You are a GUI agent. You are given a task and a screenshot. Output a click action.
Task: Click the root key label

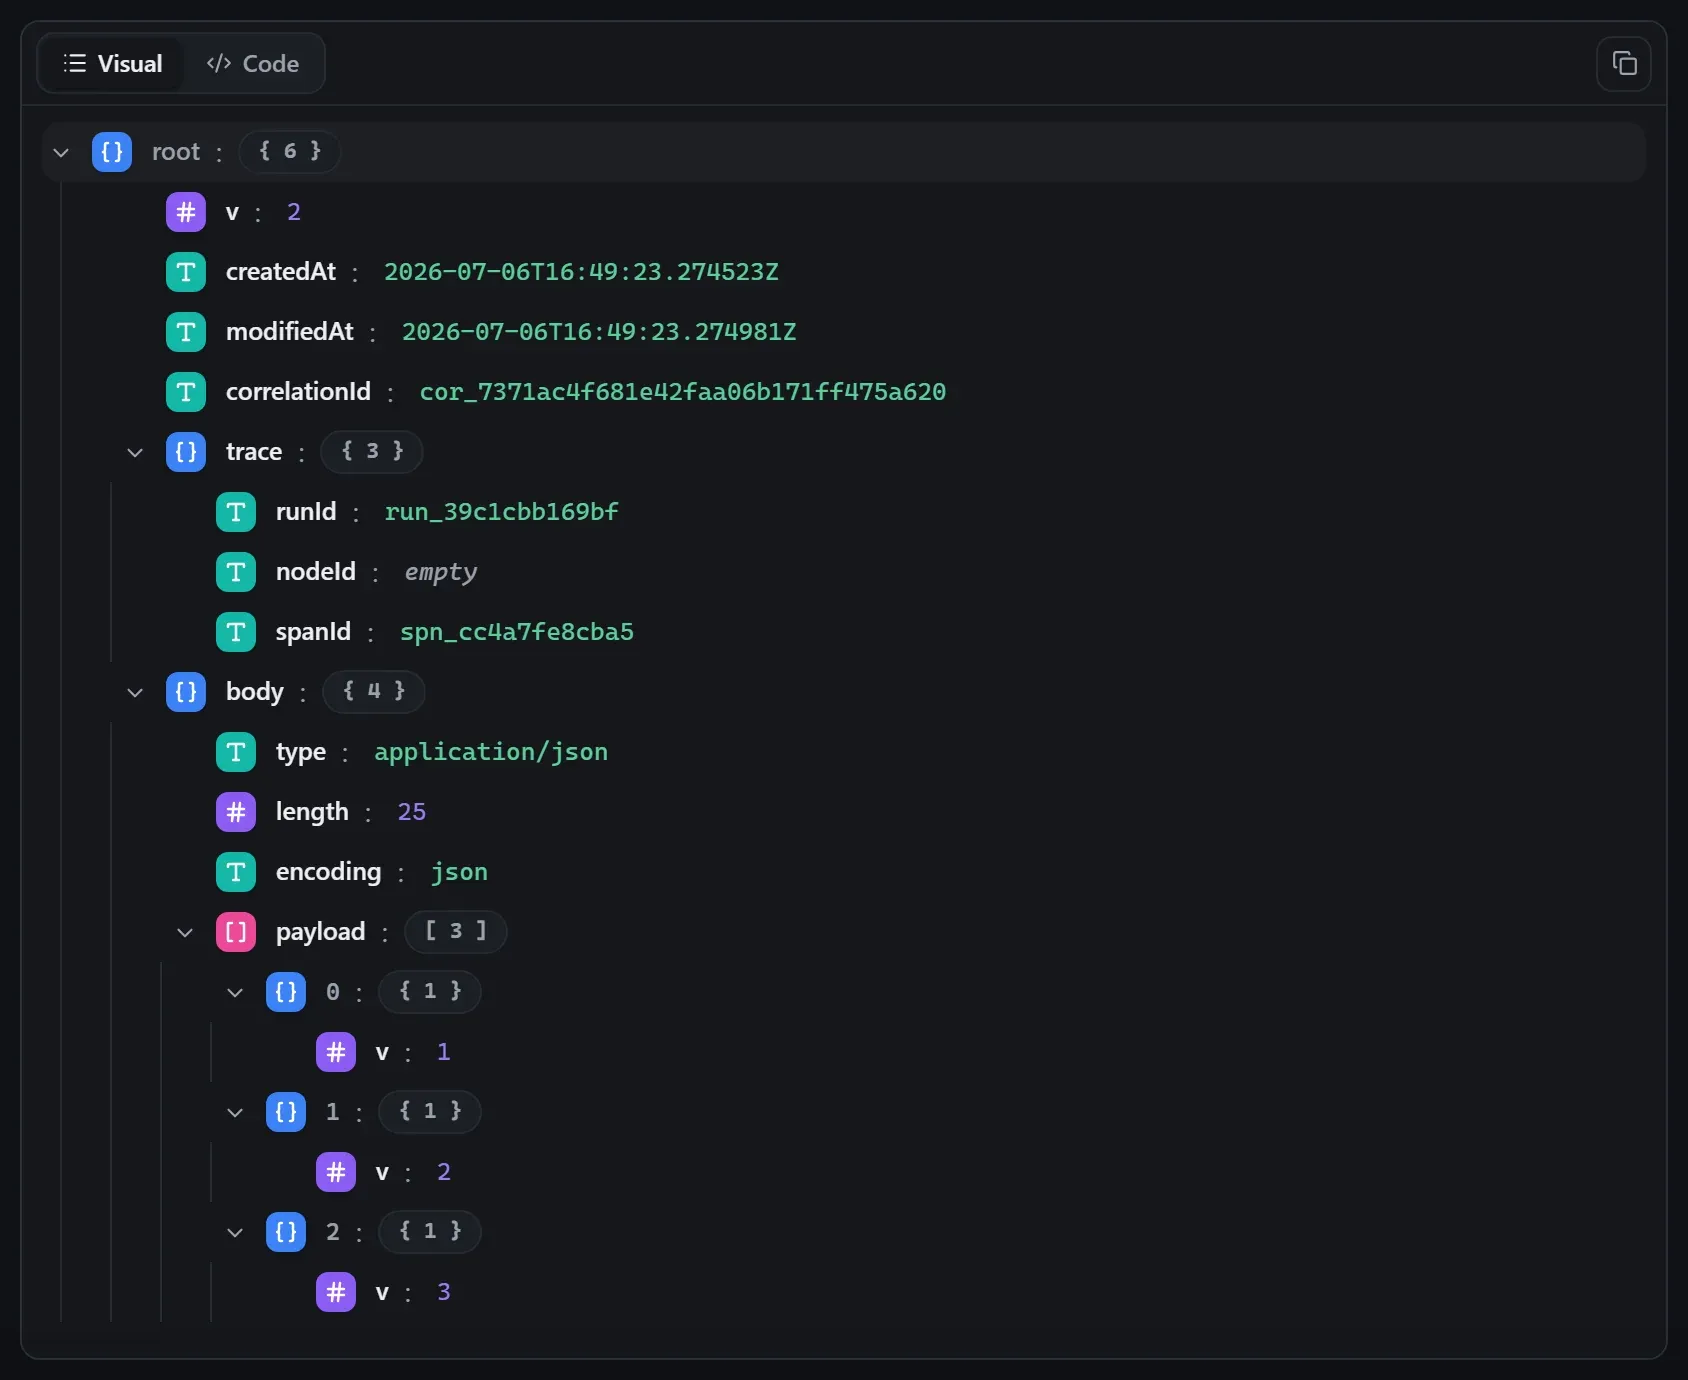pyautogui.click(x=176, y=152)
